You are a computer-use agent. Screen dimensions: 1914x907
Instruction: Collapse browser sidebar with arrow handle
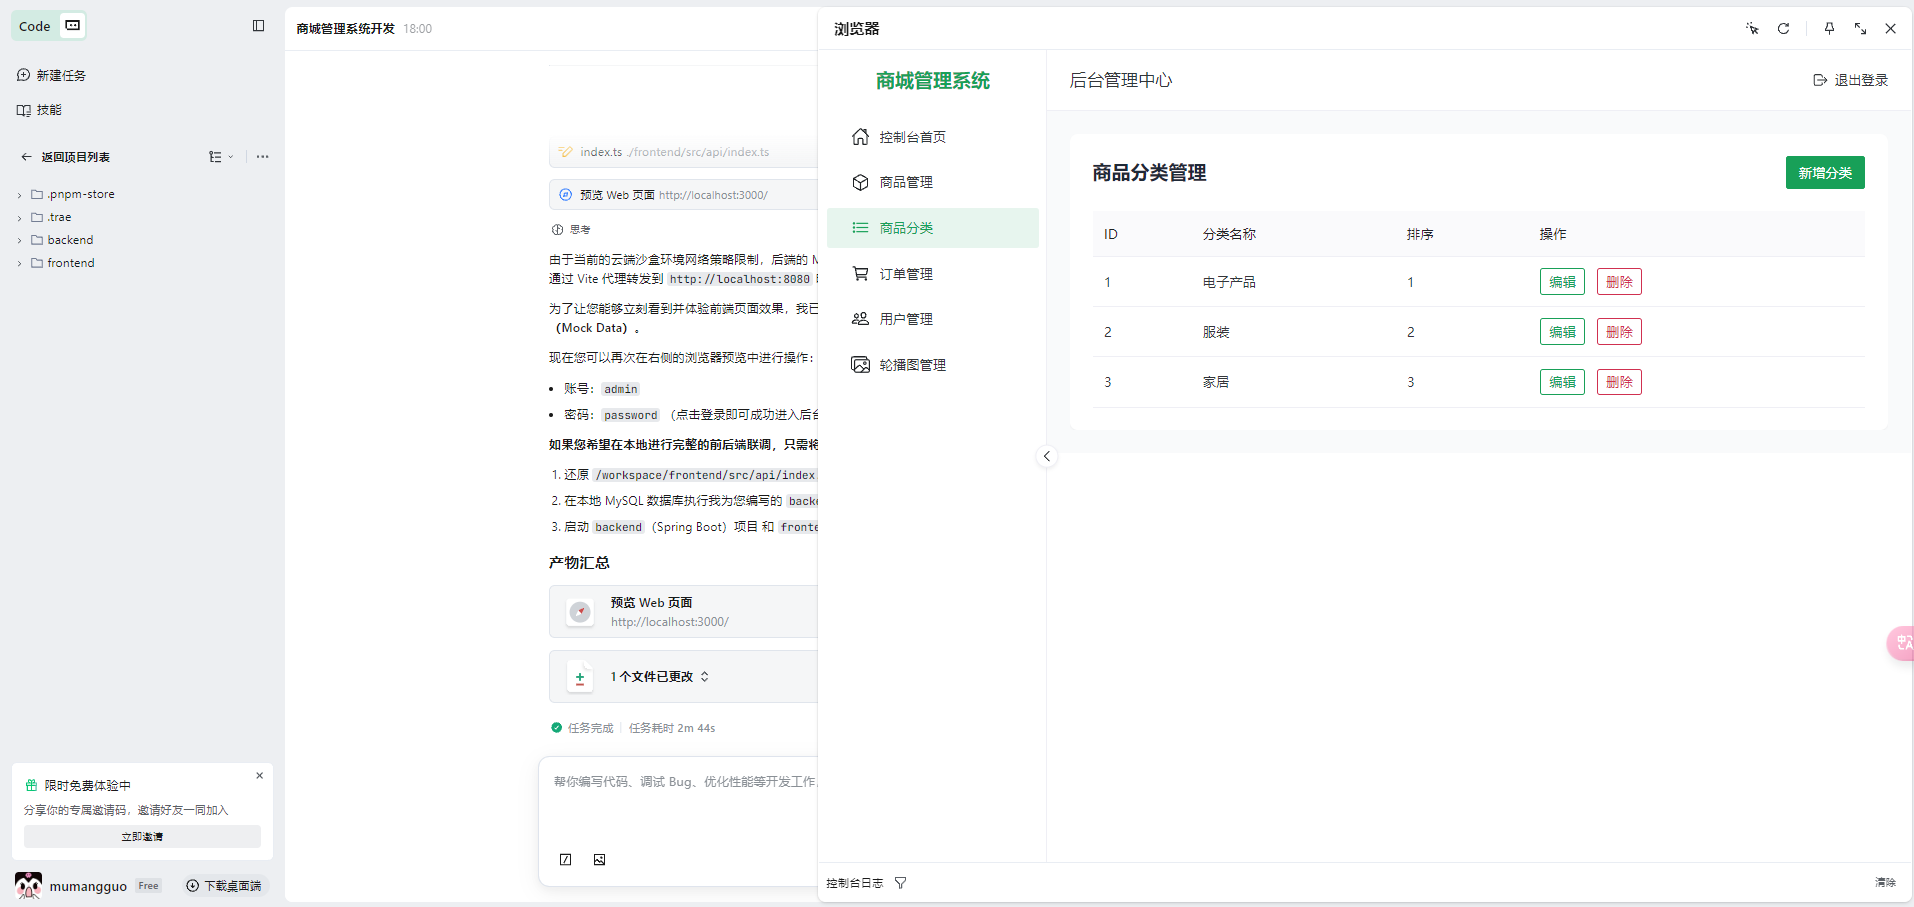click(1046, 457)
